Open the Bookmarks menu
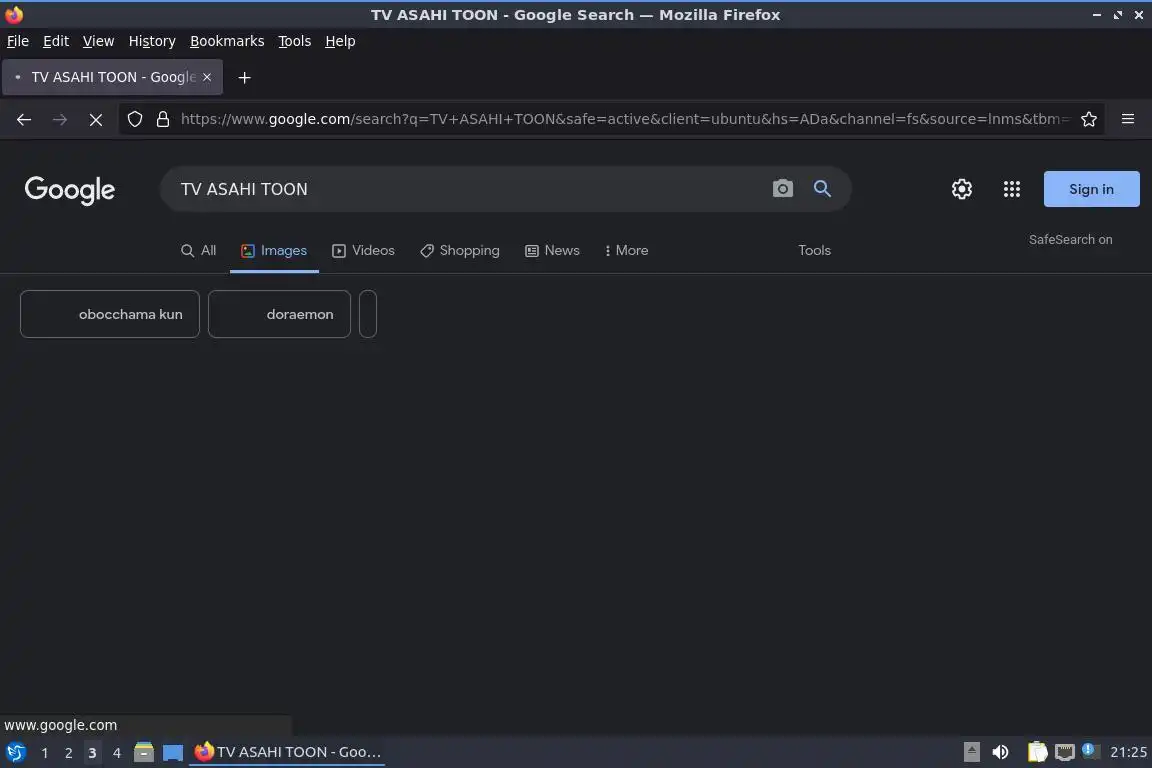The image size is (1152, 768). click(227, 41)
